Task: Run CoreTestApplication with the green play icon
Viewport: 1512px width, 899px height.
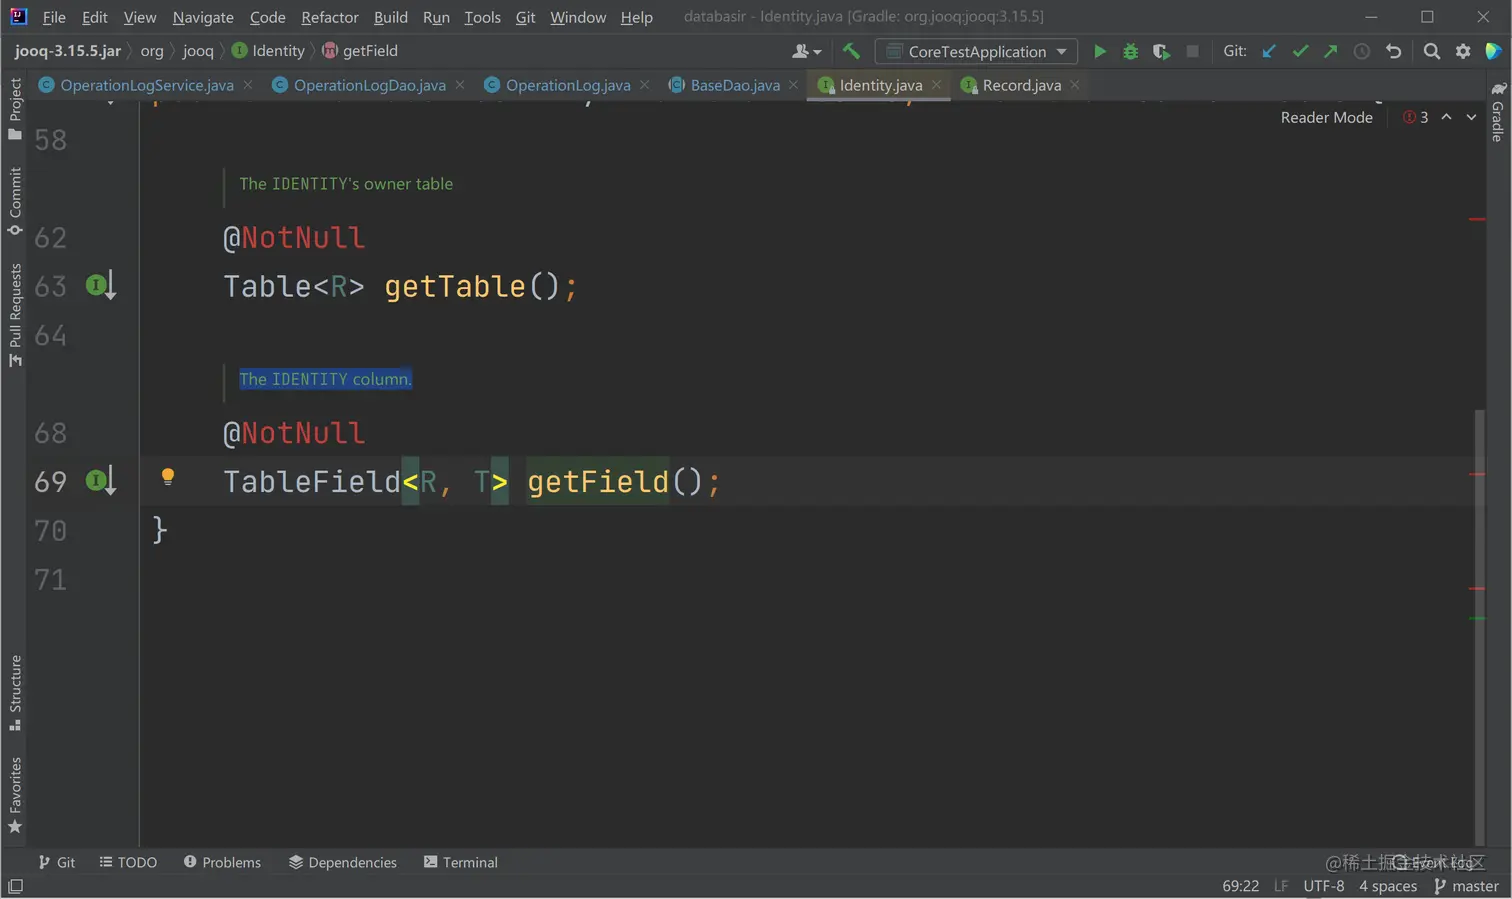Action: 1099,51
